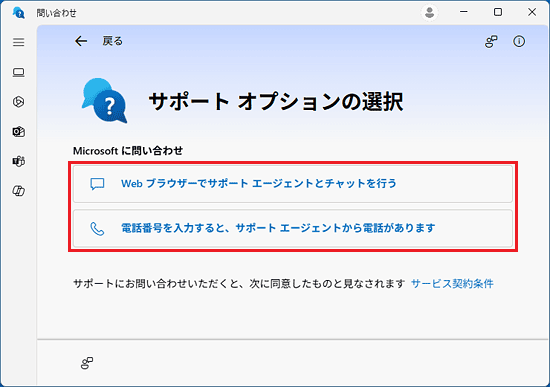Select the laptop device icon in sidebar

tap(19, 72)
